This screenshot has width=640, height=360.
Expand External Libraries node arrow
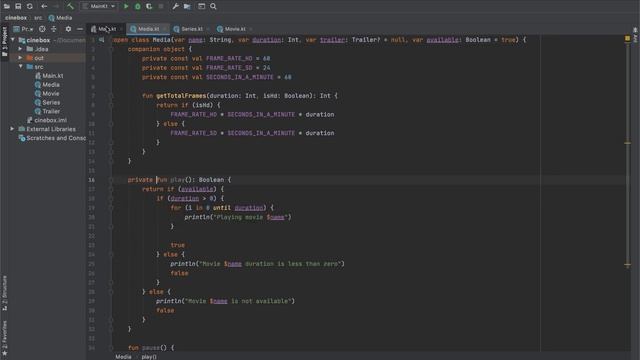[x=12, y=129]
